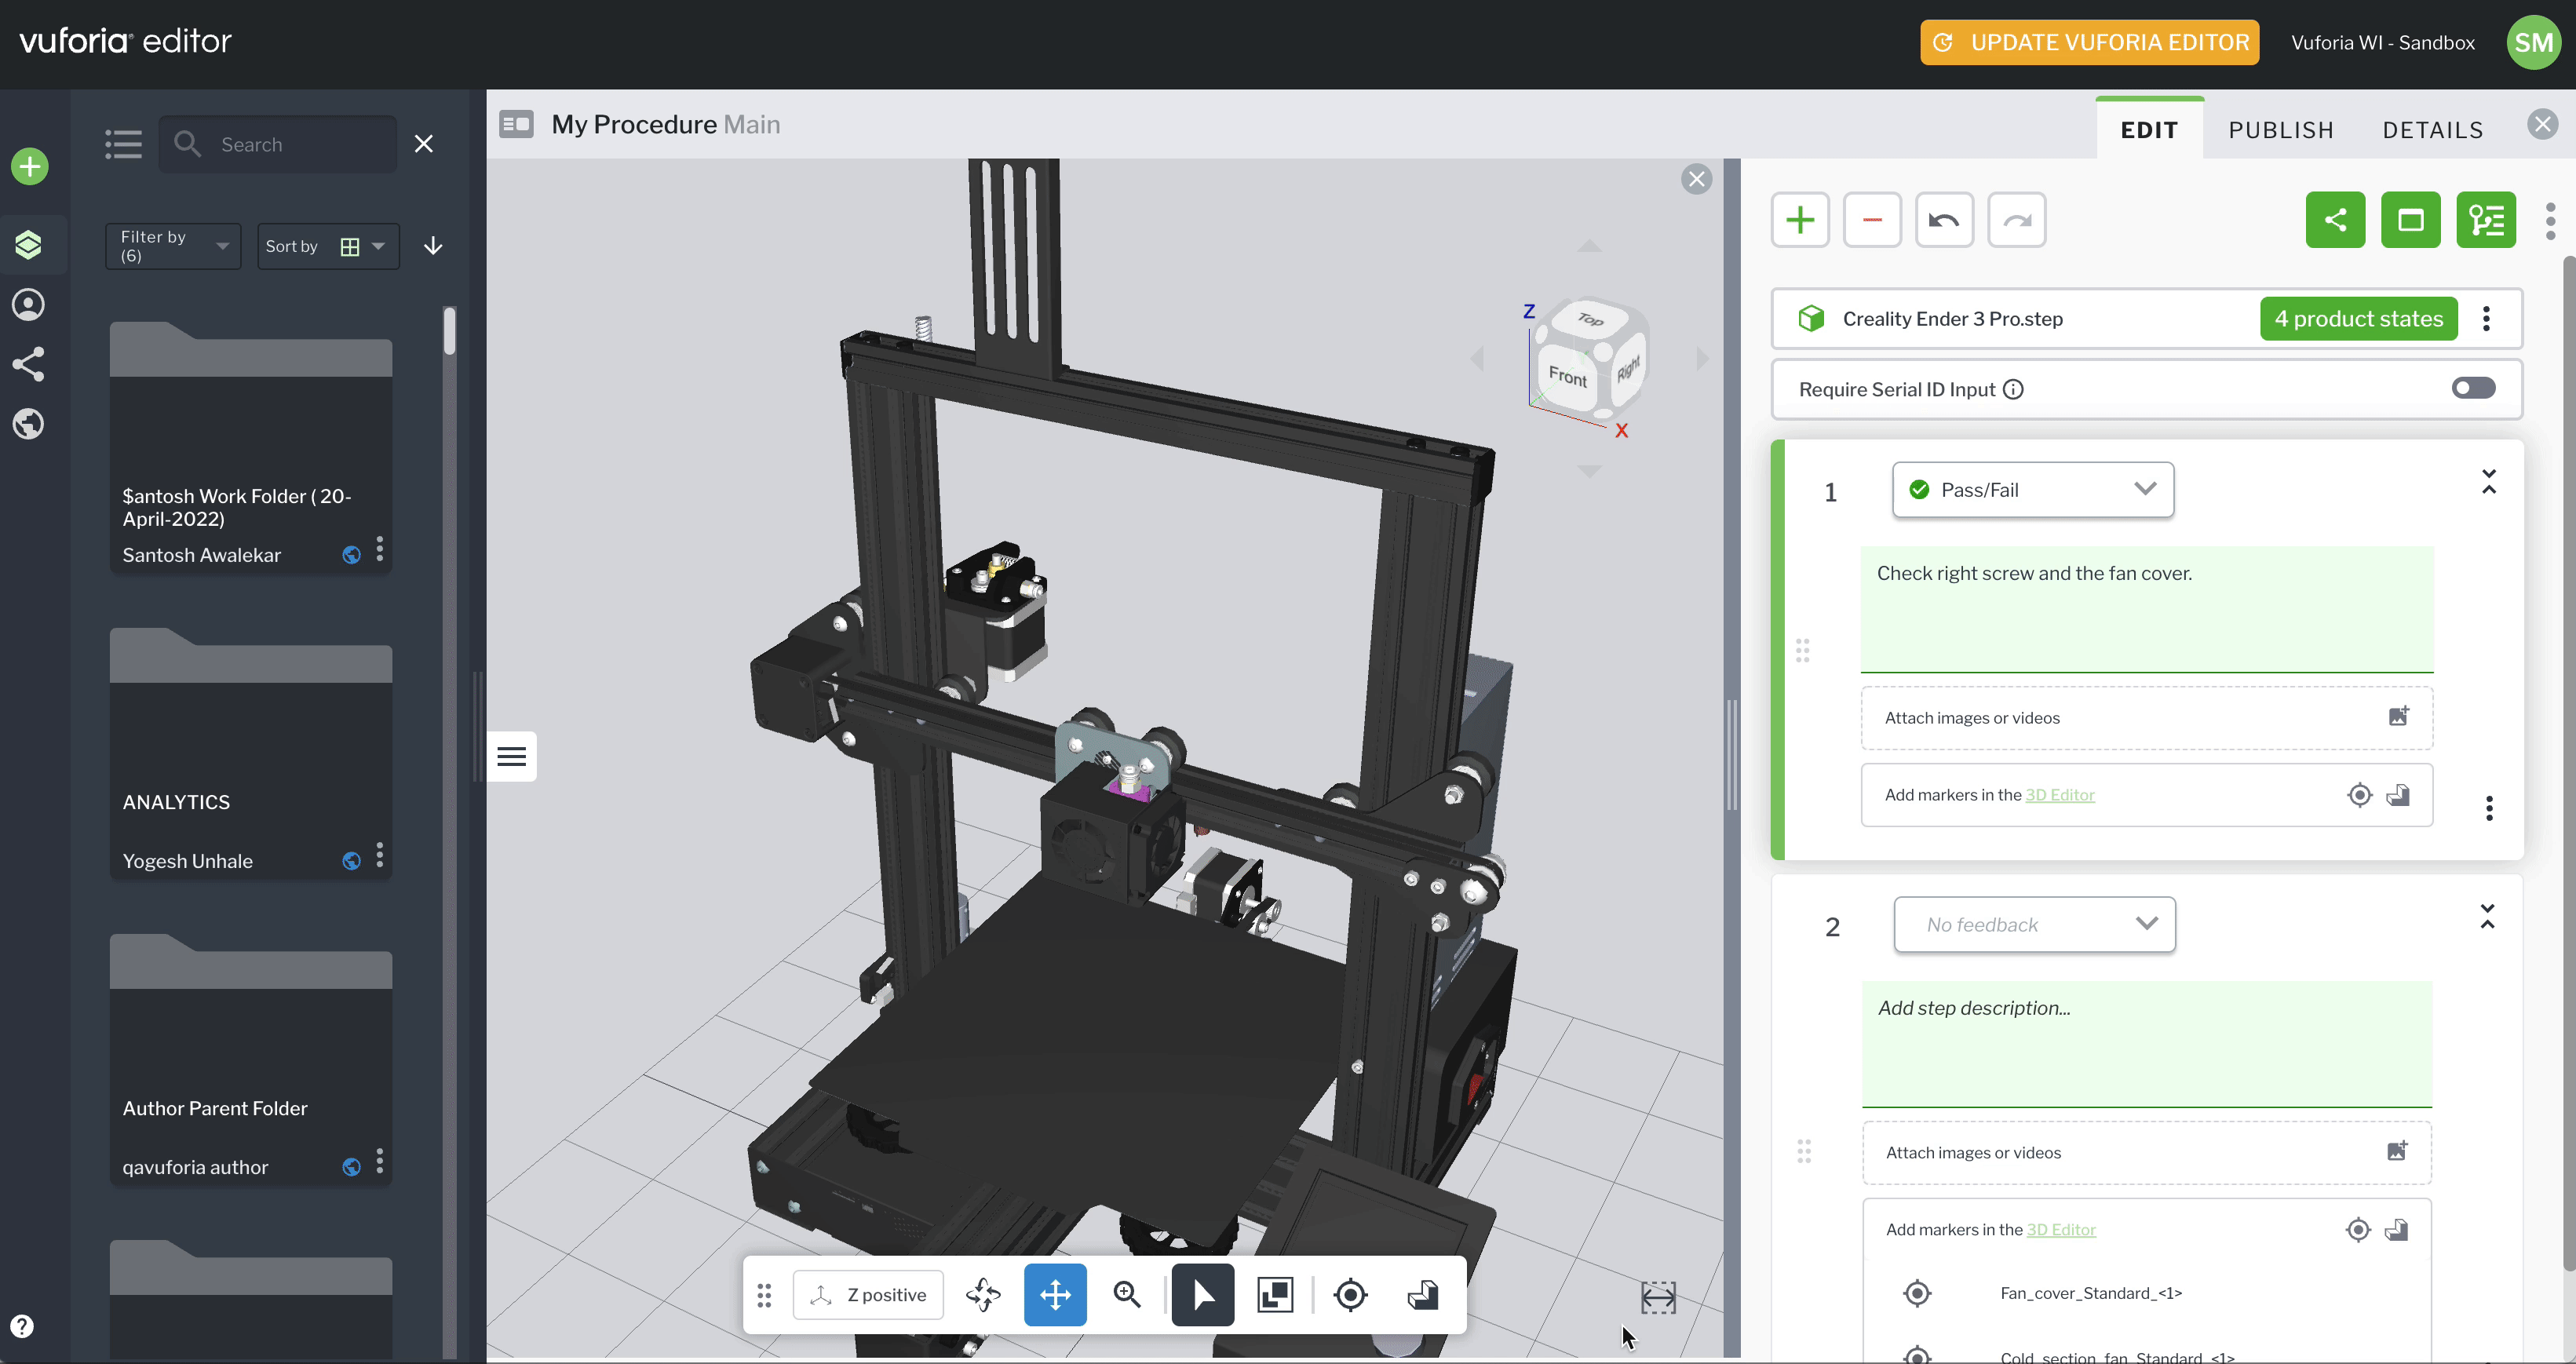
Task: Toggle sort direction arrow
Action: [x=433, y=246]
